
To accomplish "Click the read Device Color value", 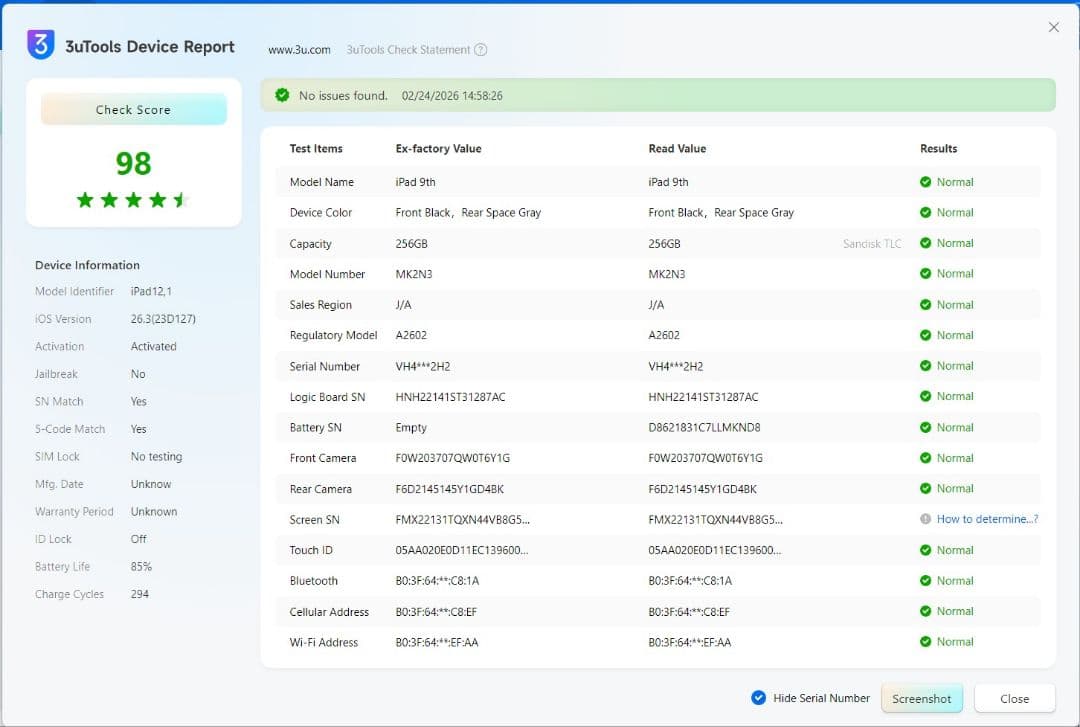I will (x=721, y=212).
